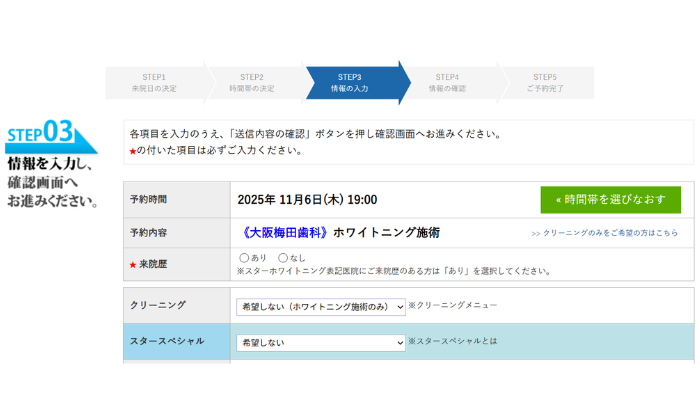Image resolution: width=700 pixels, height=420 pixels.
Task: Expand the スタースペシャル dropdown showing 希望しない
Action: [320, 342]
